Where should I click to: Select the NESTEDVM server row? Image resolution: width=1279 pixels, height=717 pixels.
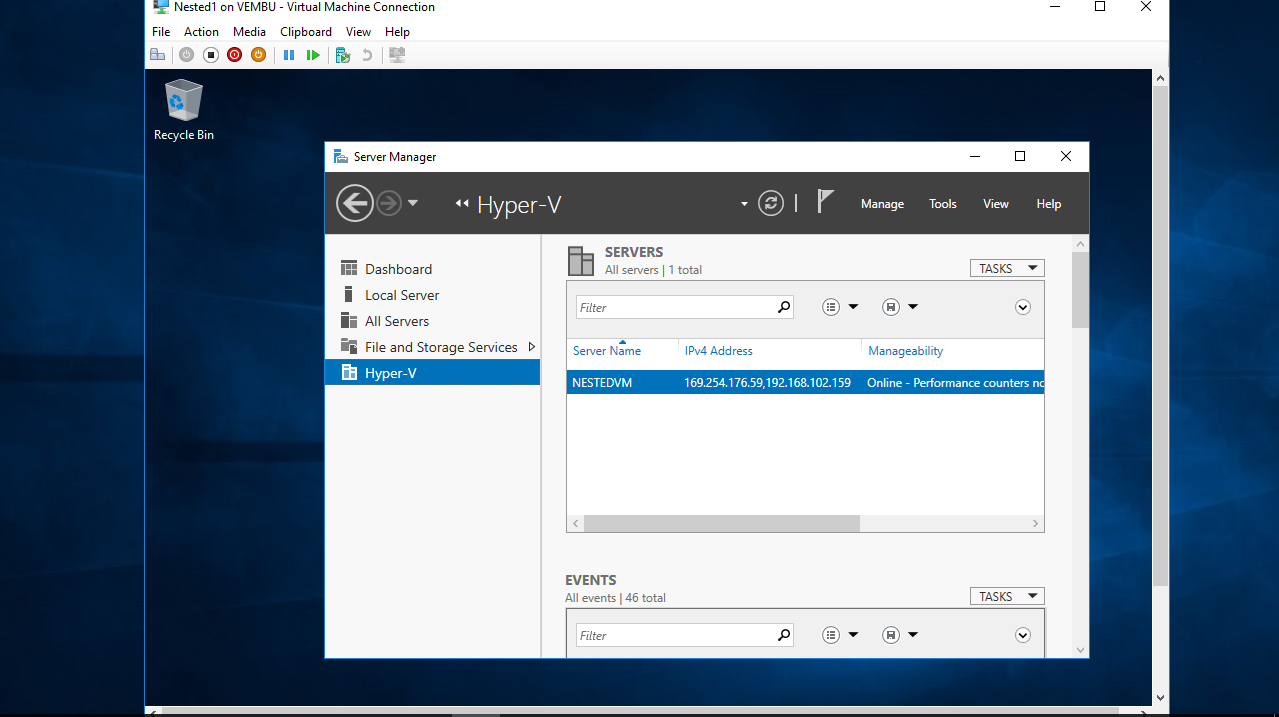(x=805, y=382)
